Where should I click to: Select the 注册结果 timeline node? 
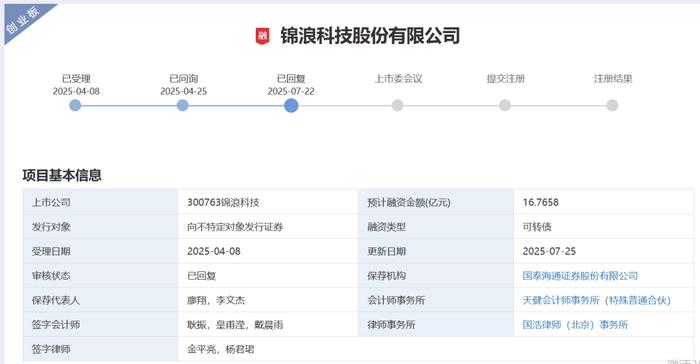[612, 105]
